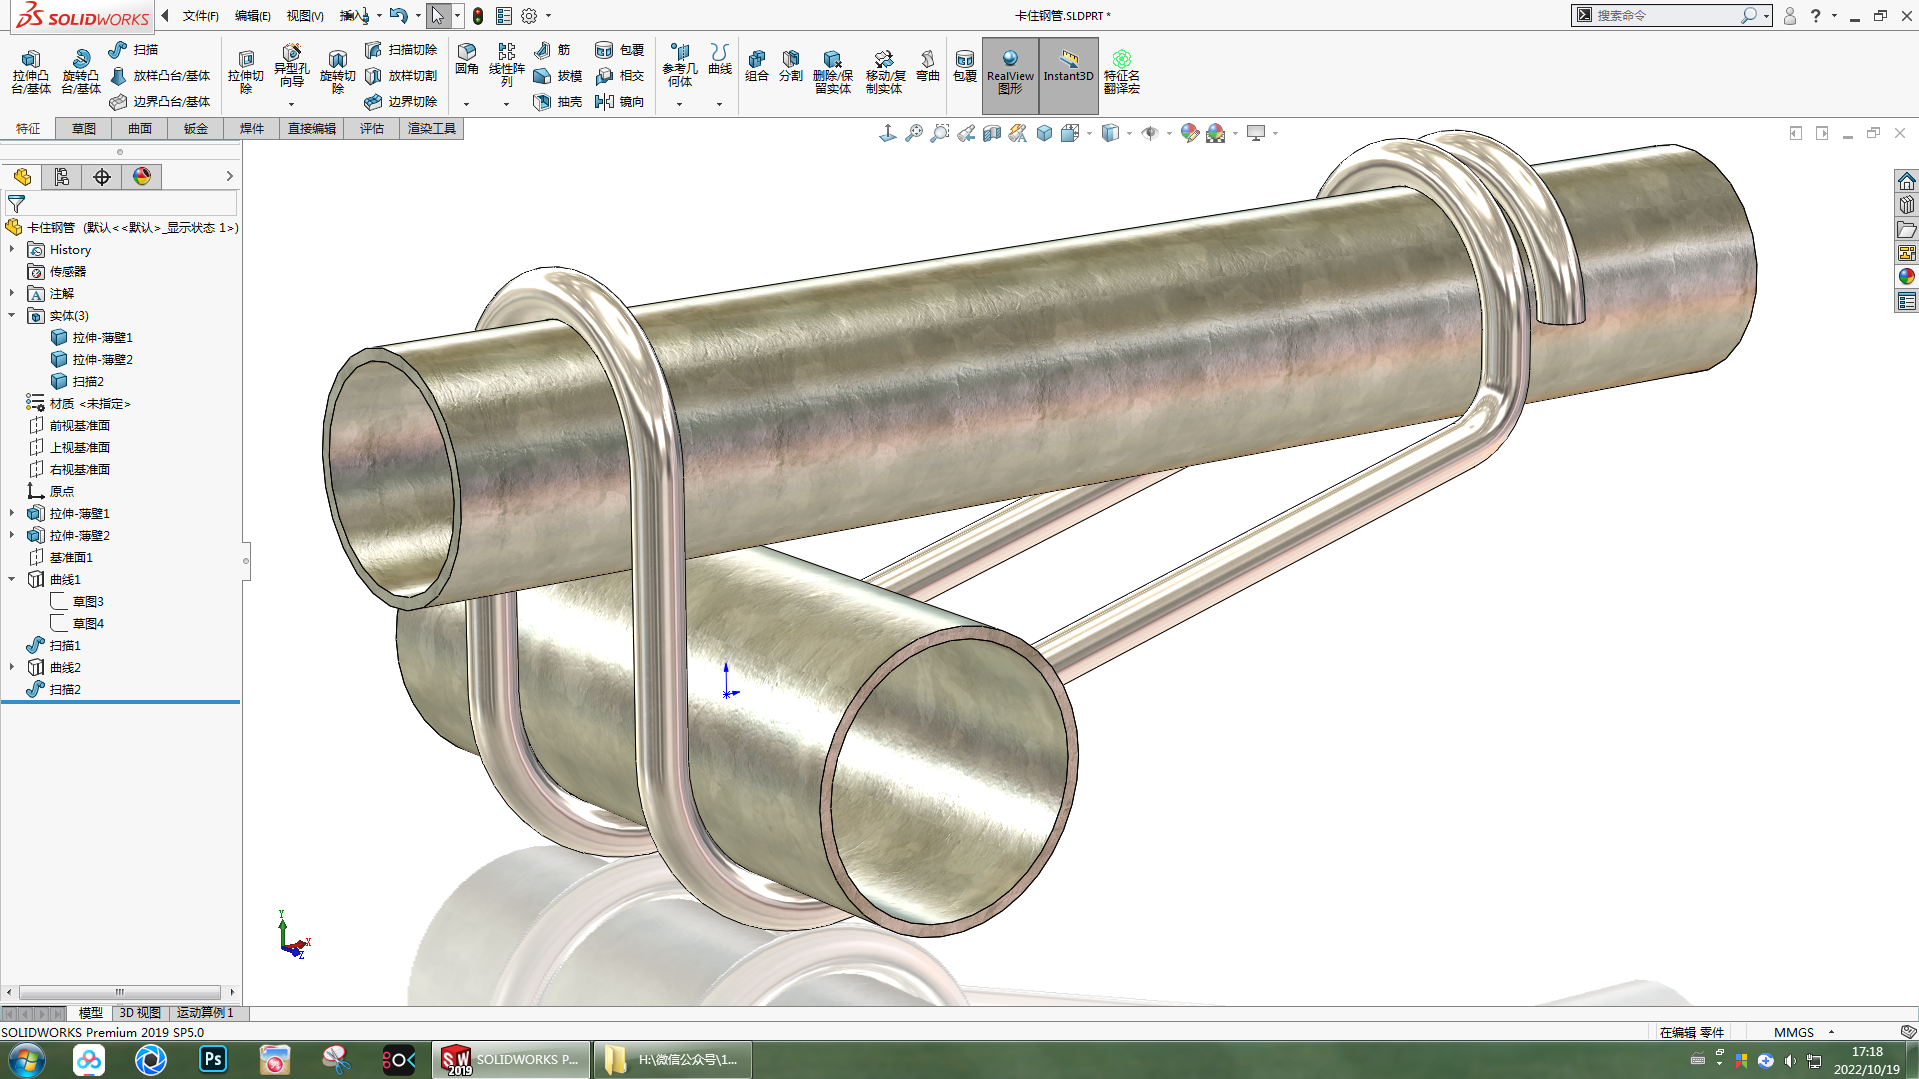1919x1079 pixels.
Task: Click the Windows Start button
Action: pyautogui.click(x=26, y=1059)
